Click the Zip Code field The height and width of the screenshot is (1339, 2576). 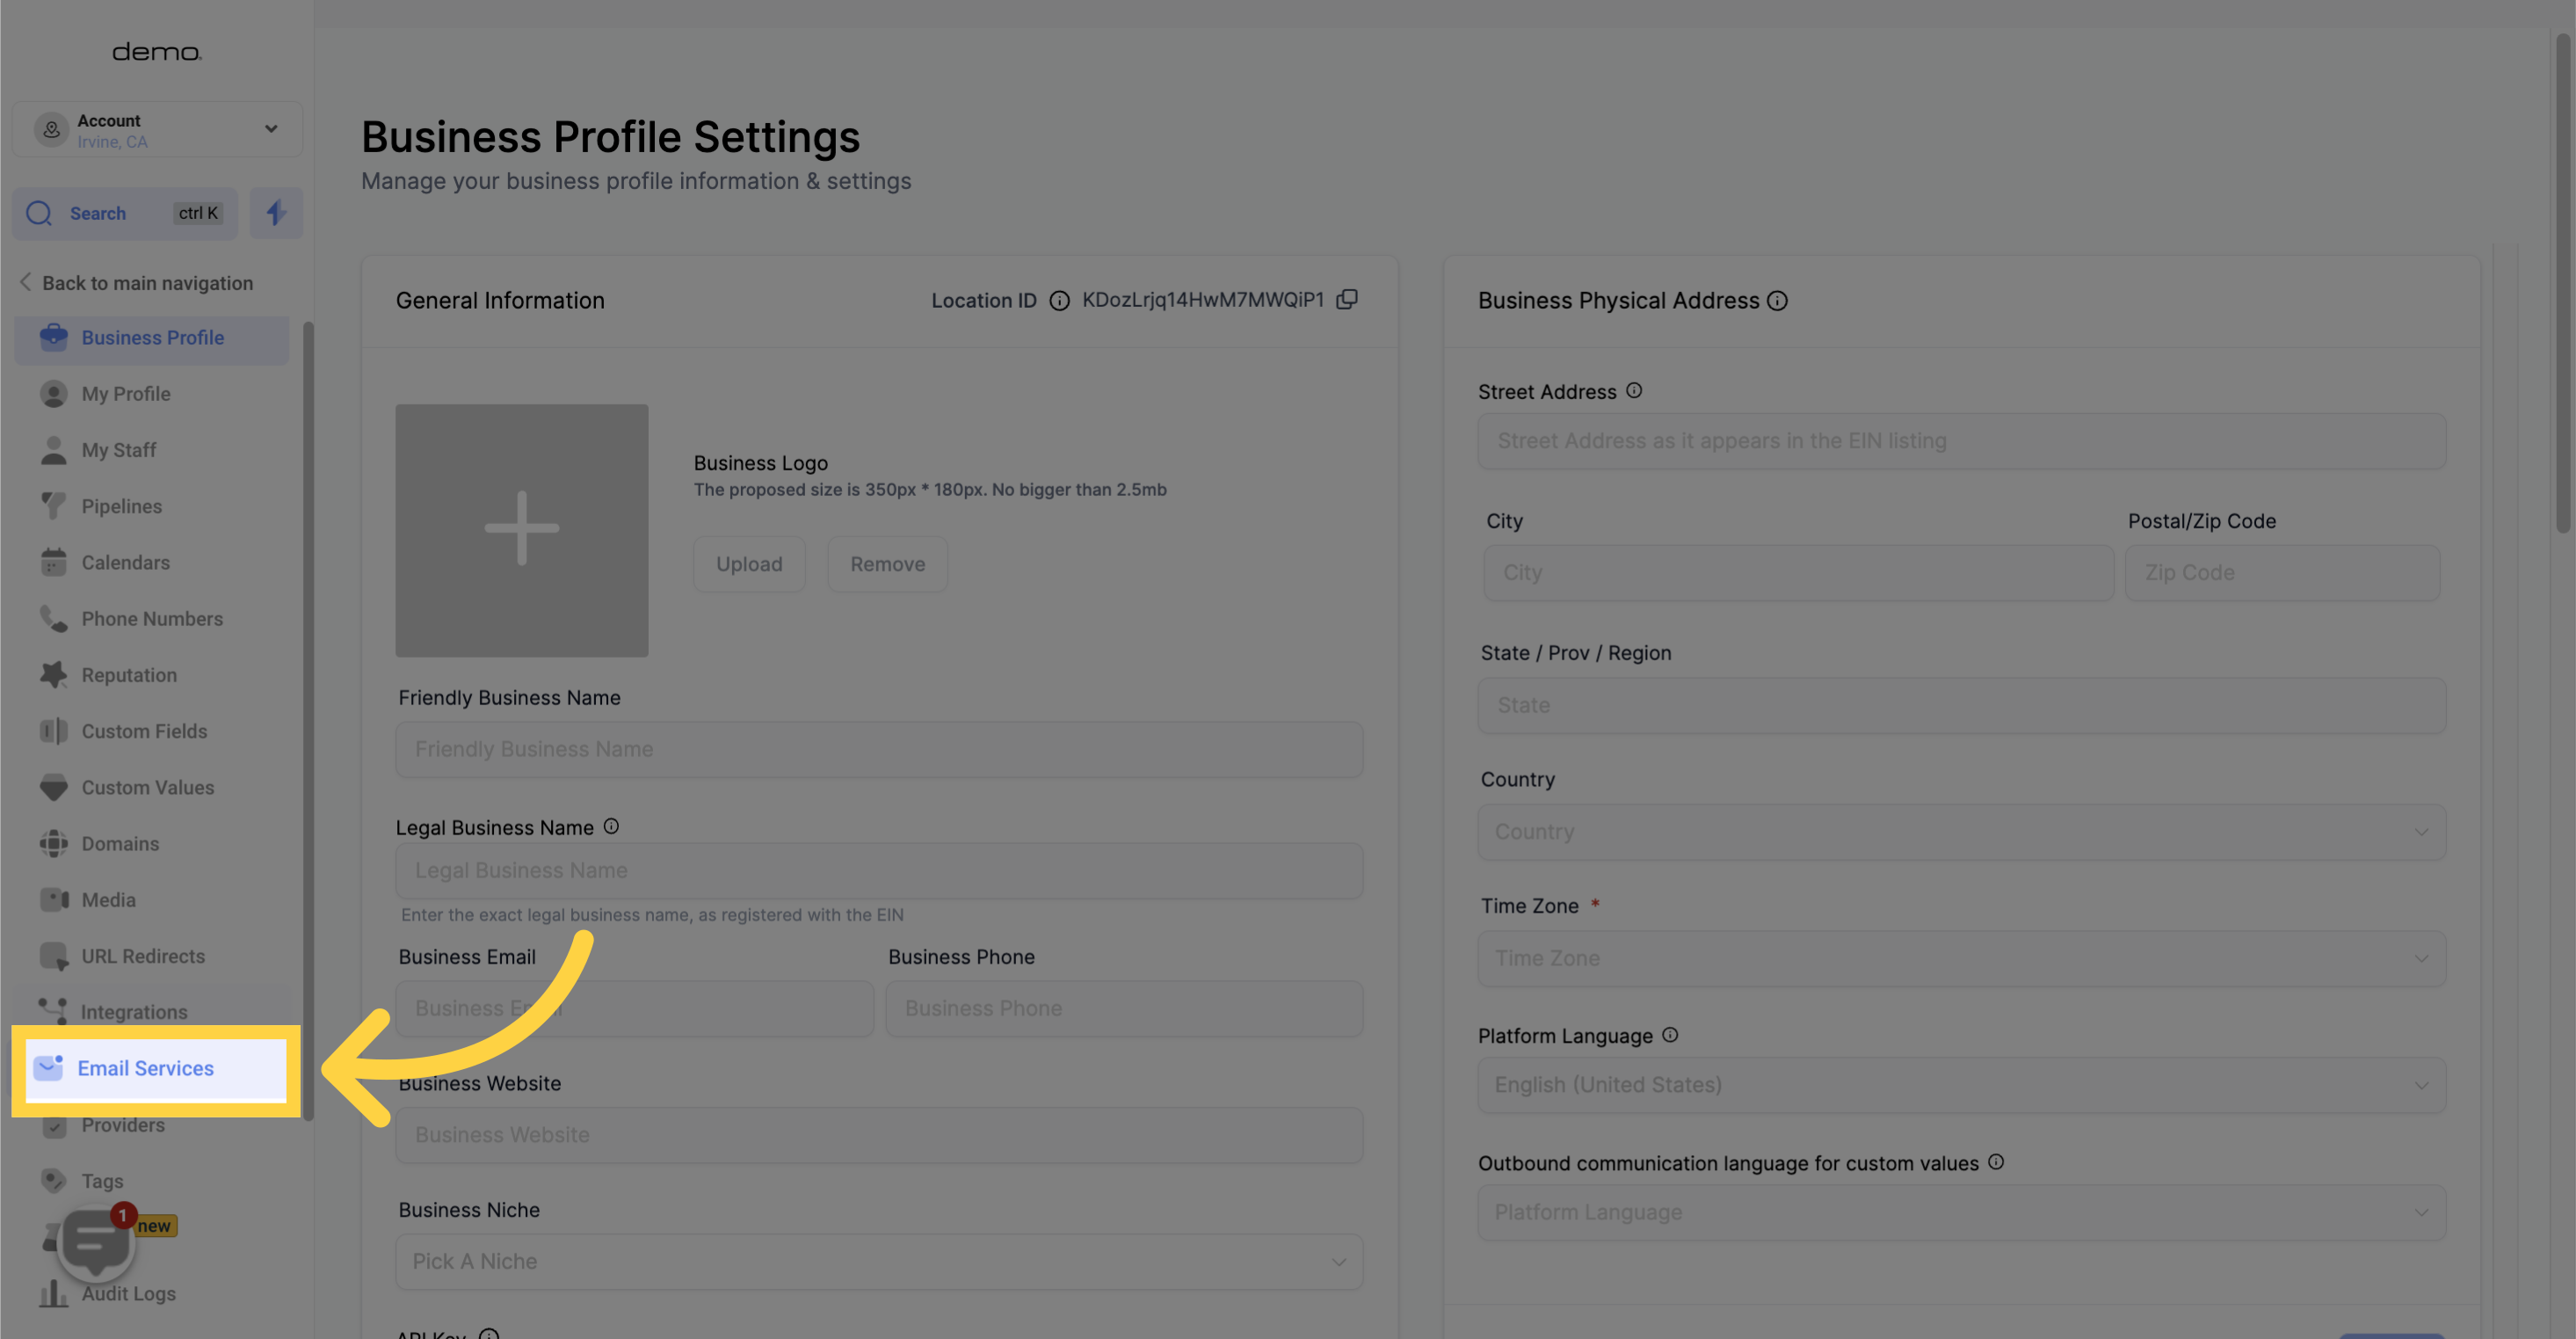tap(2282, 573)
